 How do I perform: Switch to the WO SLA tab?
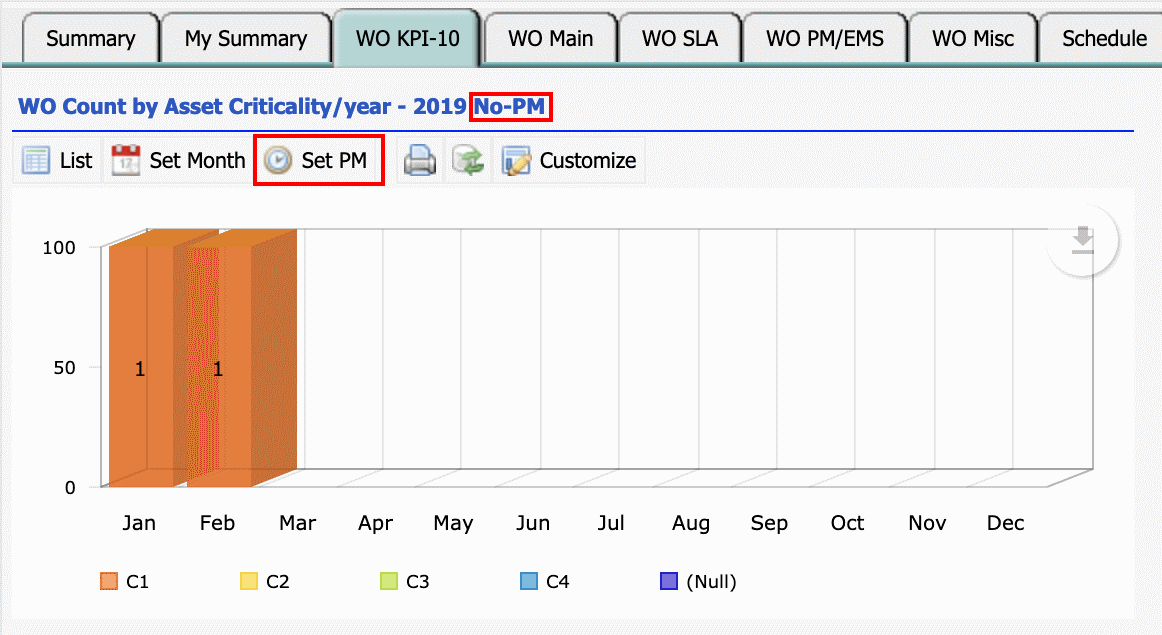(x=680, y=38)
